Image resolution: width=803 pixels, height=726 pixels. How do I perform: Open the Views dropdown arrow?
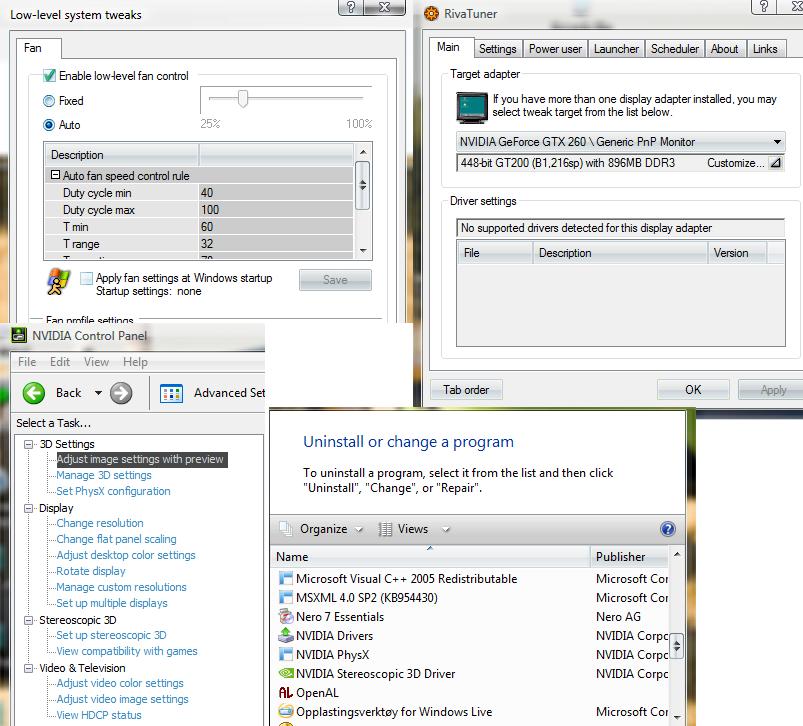[446, 529]
